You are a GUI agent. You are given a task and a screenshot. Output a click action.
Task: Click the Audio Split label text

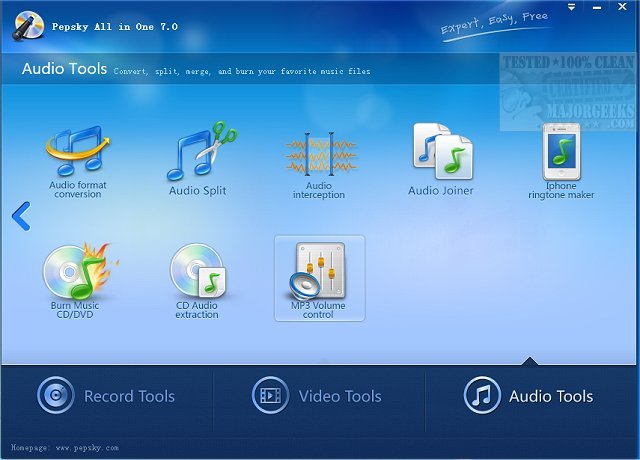coord(198,191)
